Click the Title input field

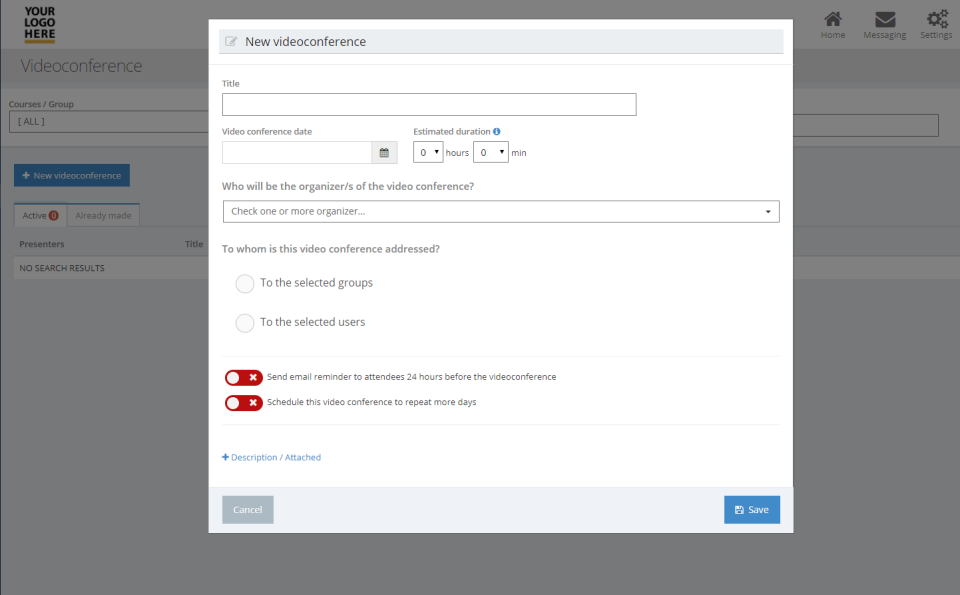pos(429,105)
